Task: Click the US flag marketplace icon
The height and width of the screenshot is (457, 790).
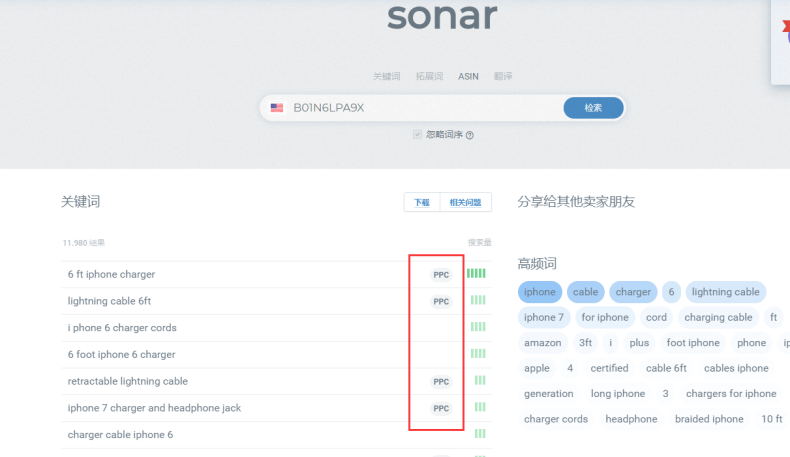Action: click(x=277, y=108)
